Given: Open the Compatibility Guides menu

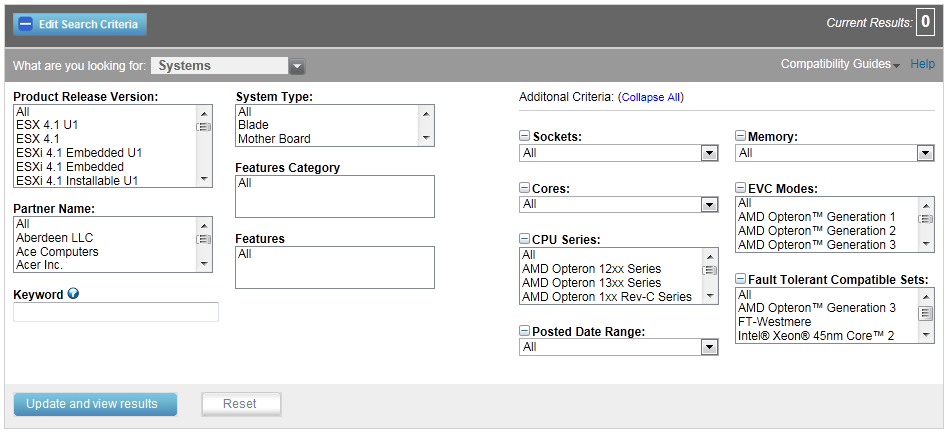Looking at the screenshot, I should (840, 64).
